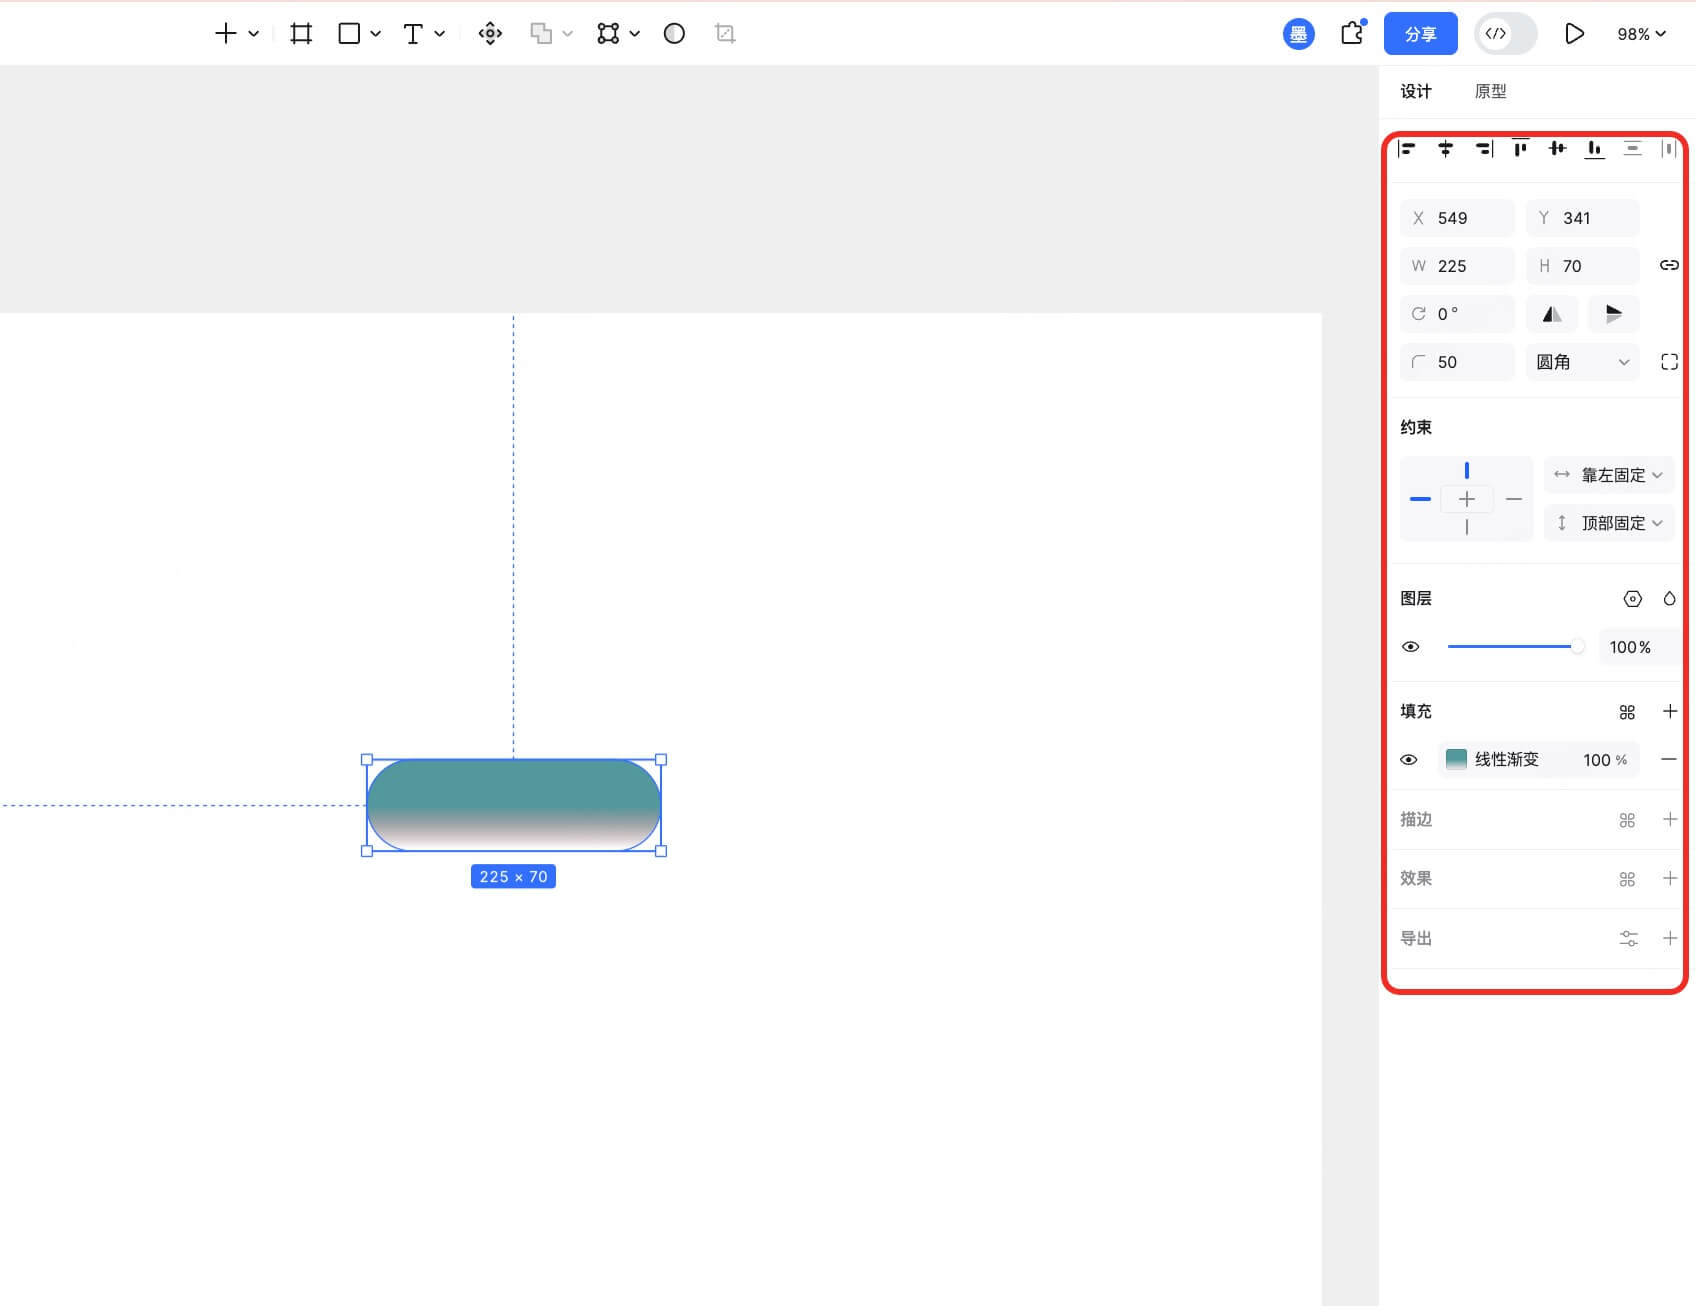Toggle the code mode switch
Image resolution: width=1696 pixels, height=1306 pixels.
[x=1505, y=34]
